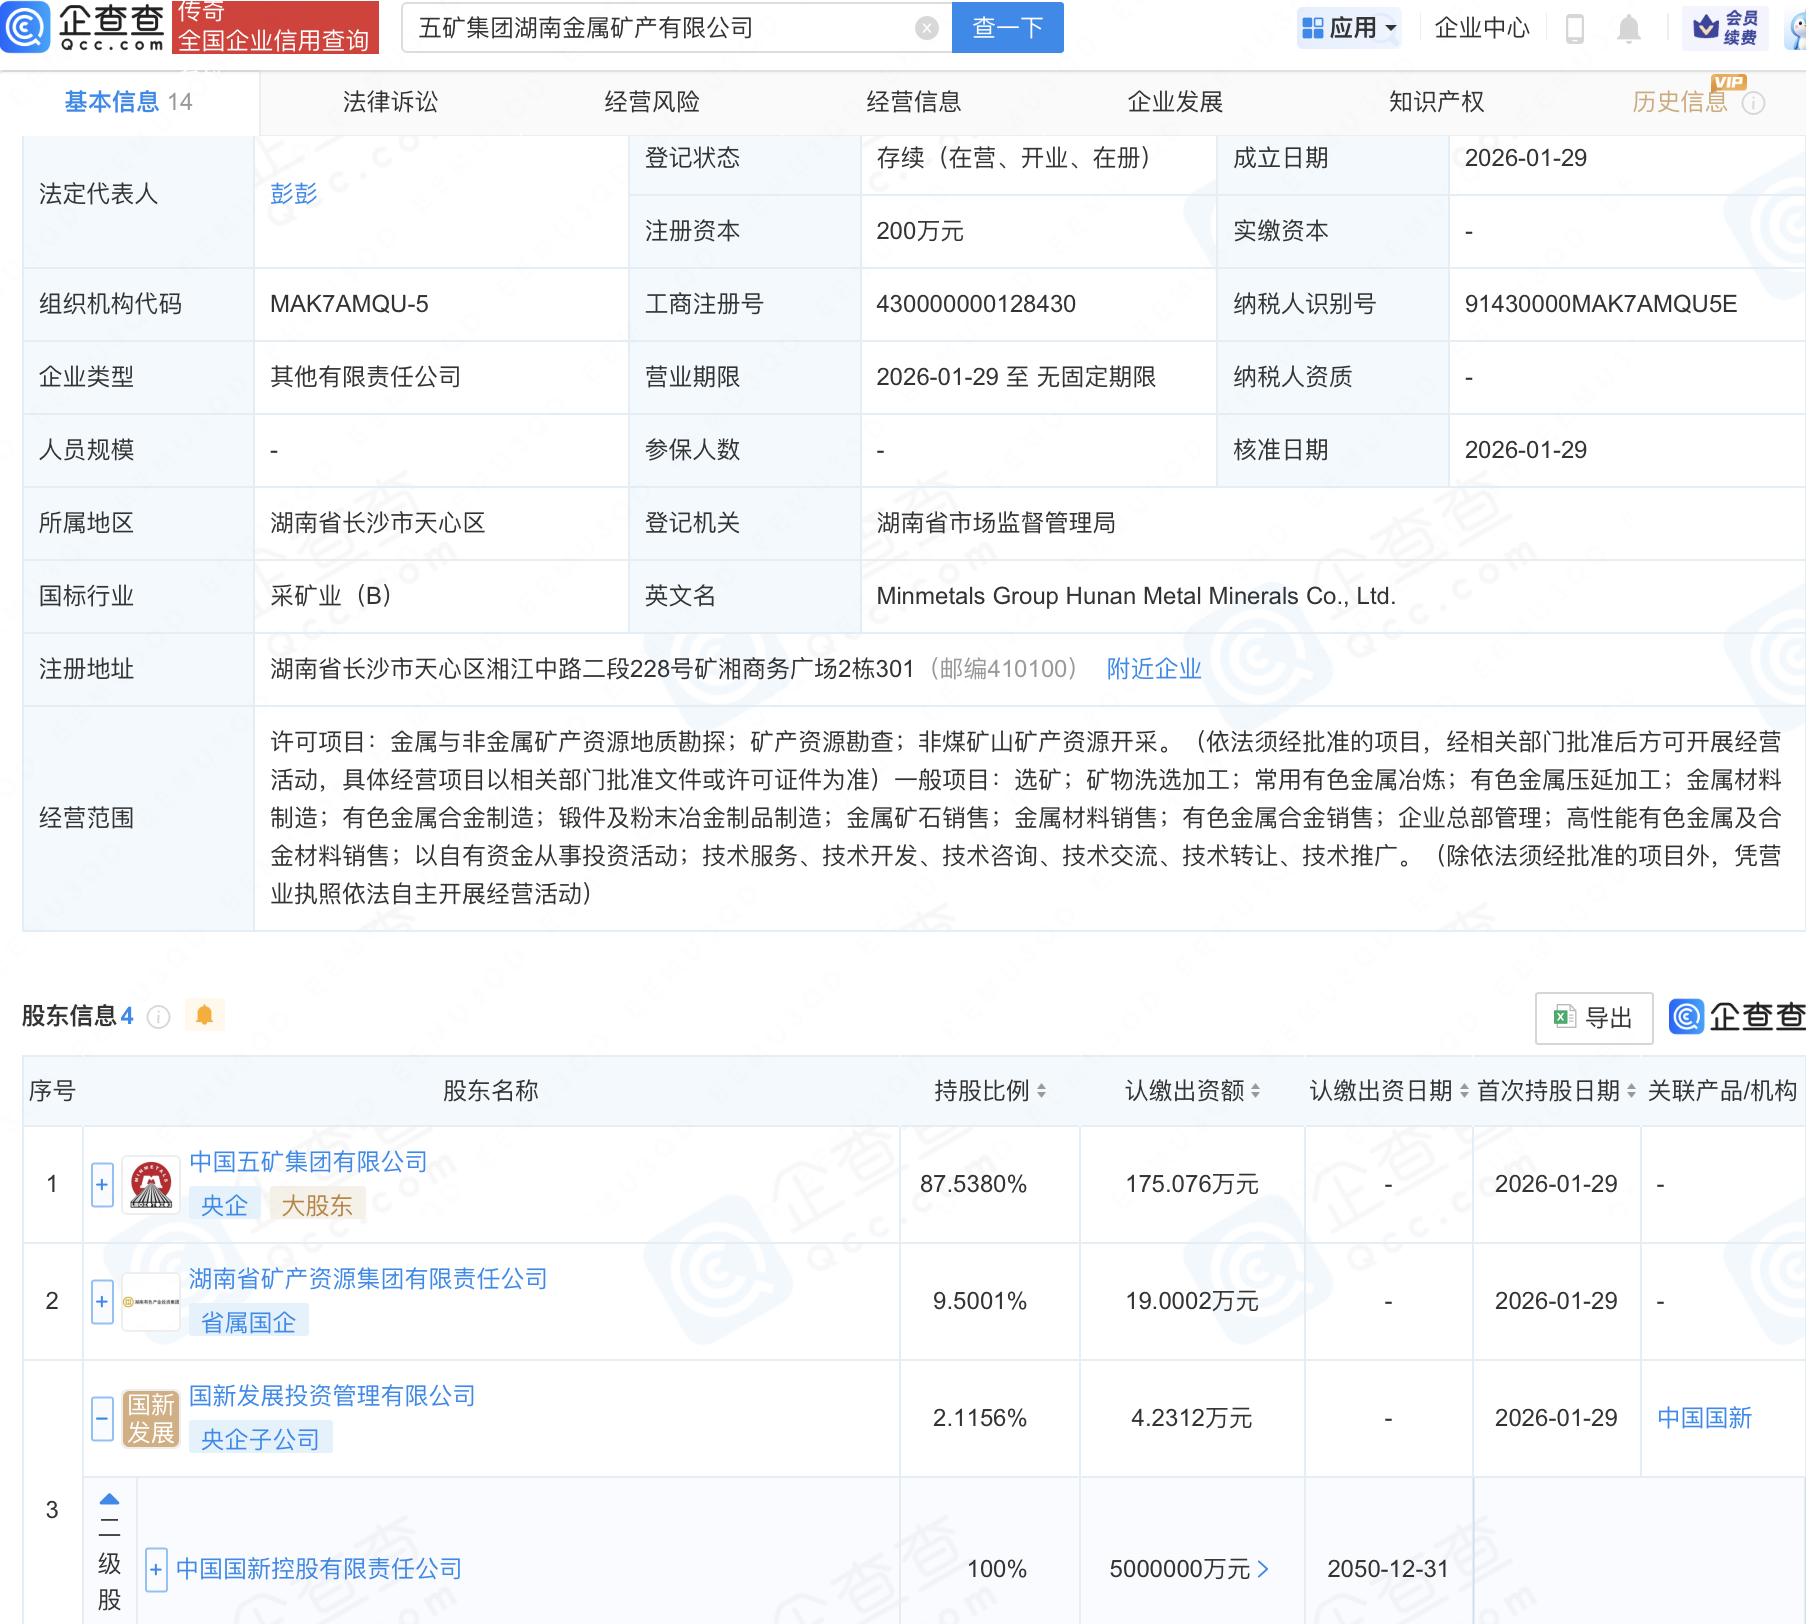Collapse Guoxin Development Investment shareholder row
Viewport: 1806px width, 1624px height.
coord(102,1418)
